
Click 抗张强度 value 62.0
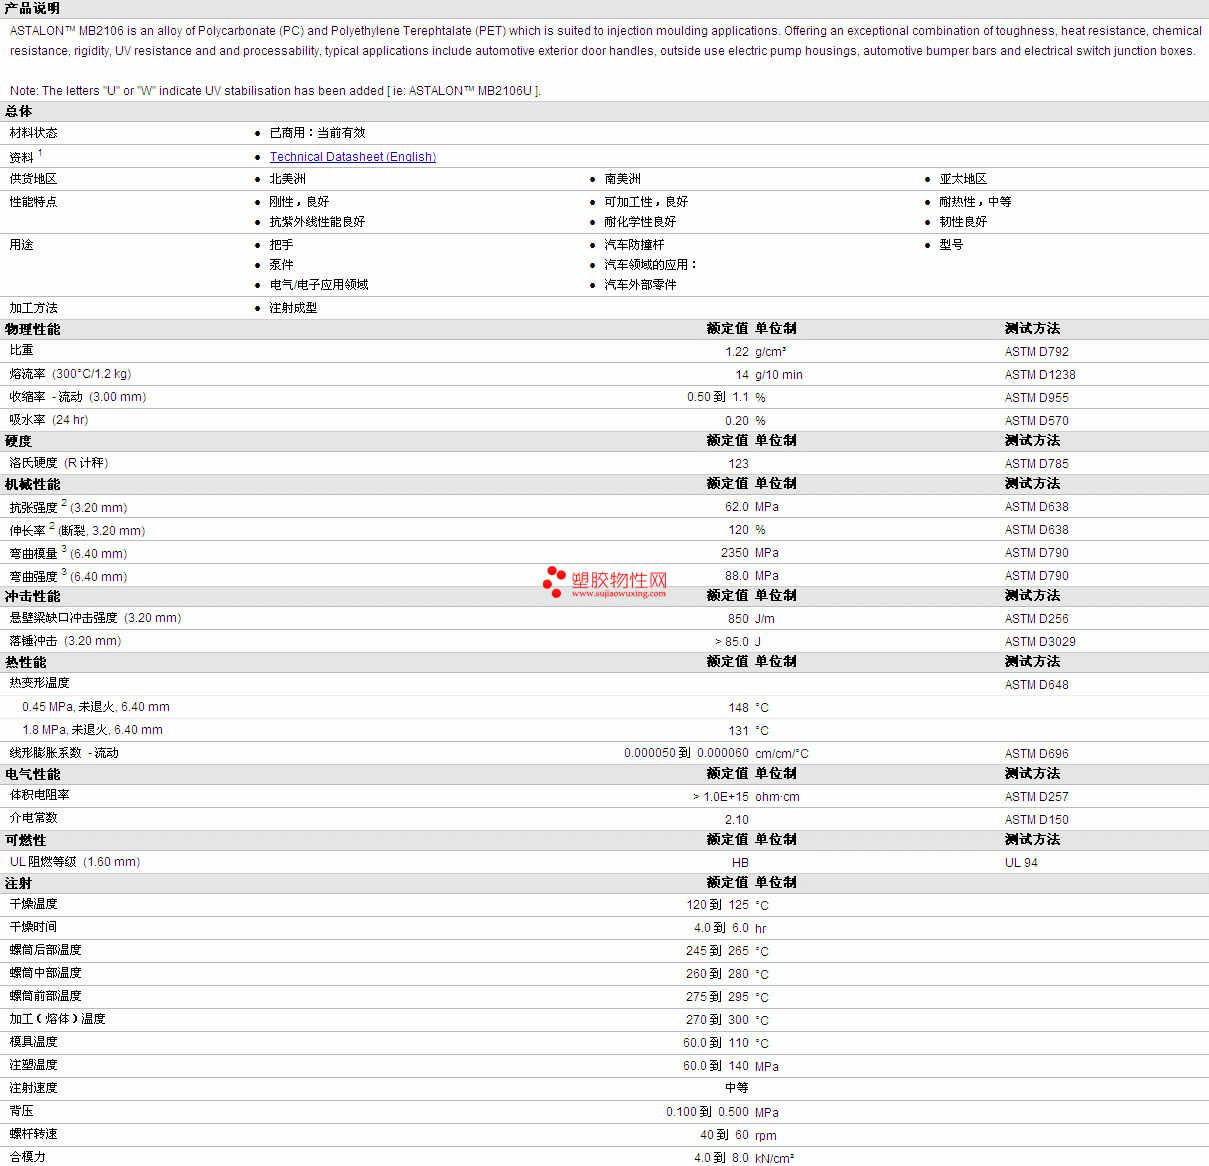click(737, 507)
